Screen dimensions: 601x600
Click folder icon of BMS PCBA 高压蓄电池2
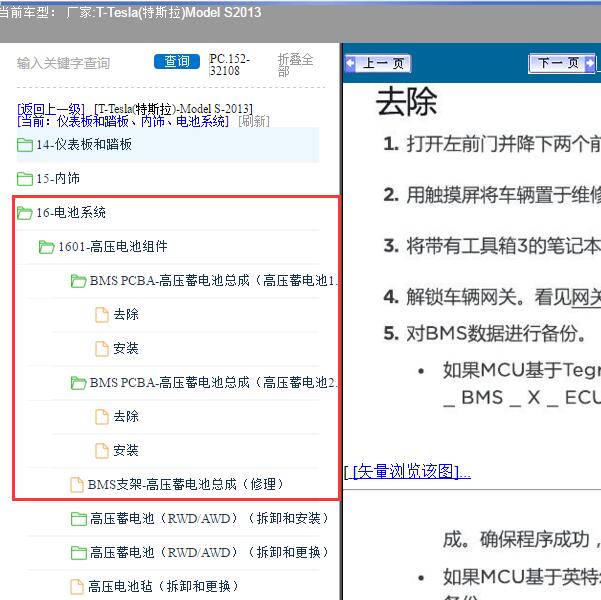(79, 383)
